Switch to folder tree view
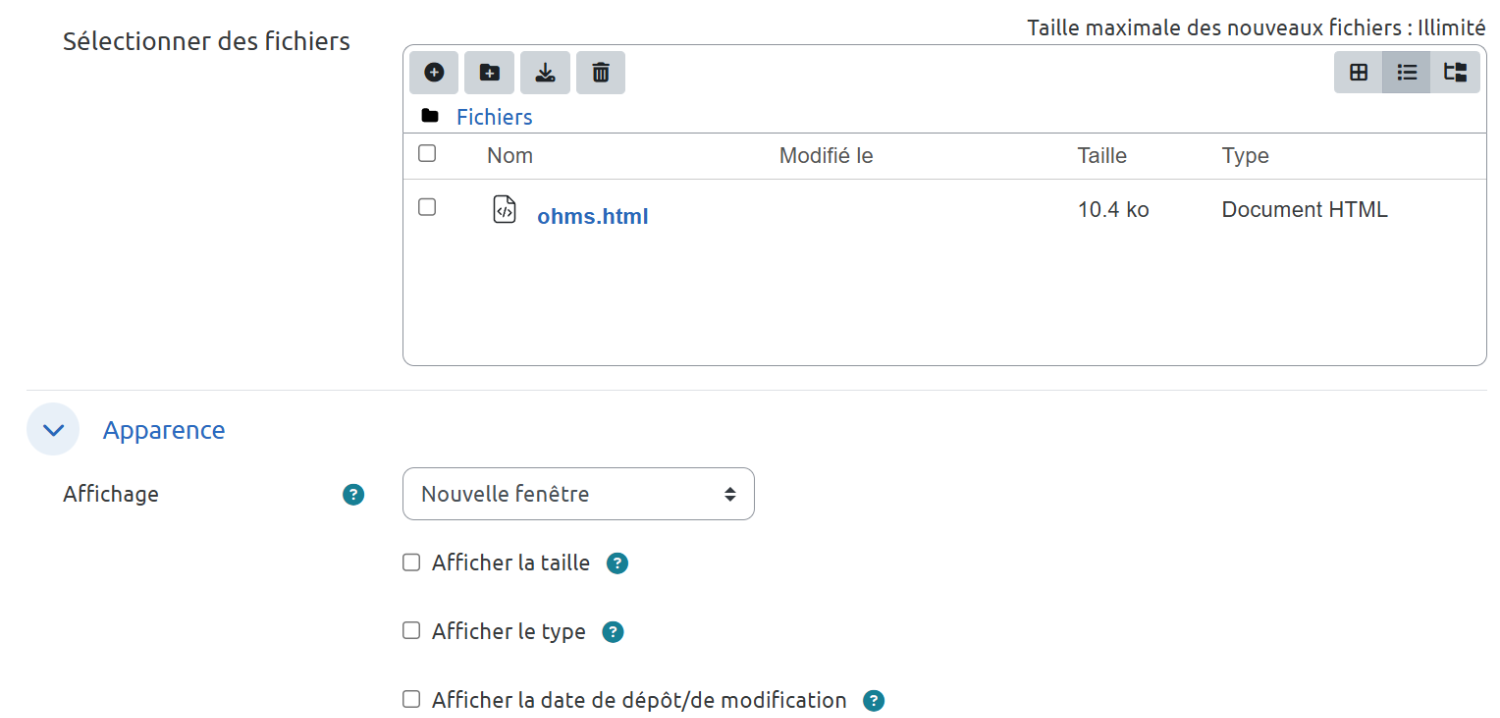Viewport: 1500px width, 718px height. 1455,72
